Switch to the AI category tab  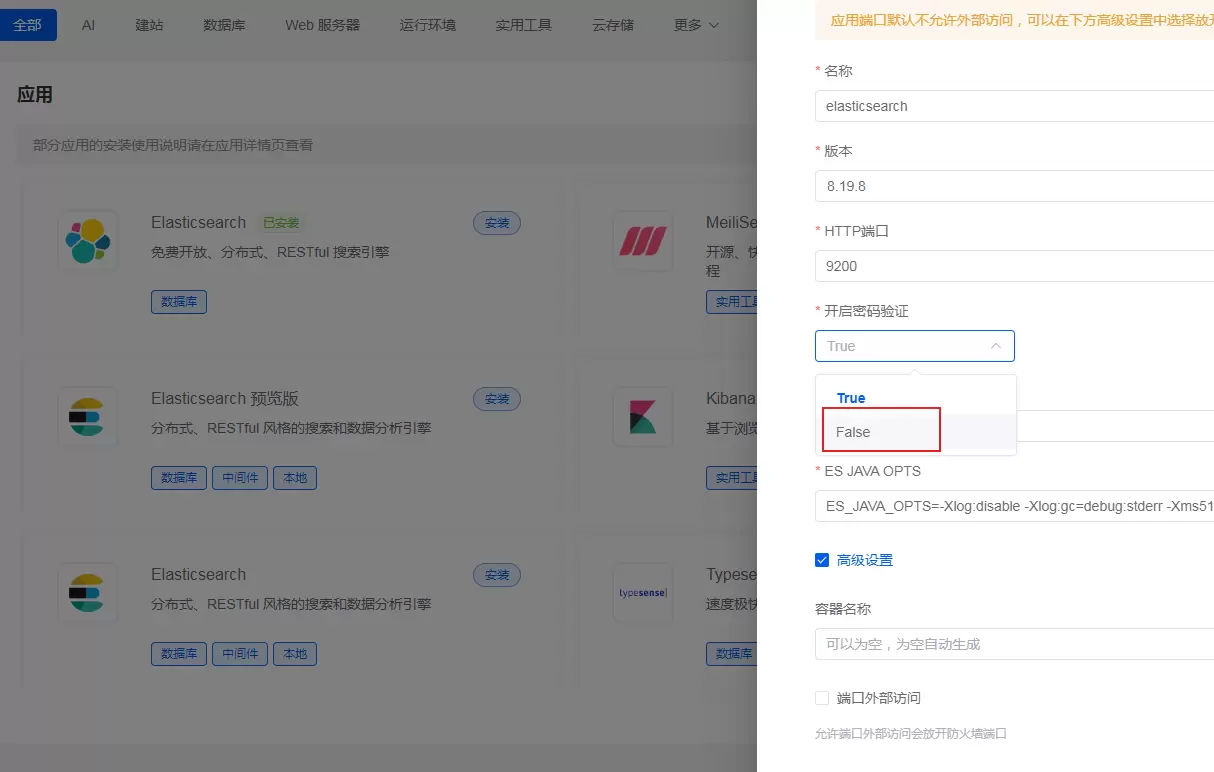pyautogui.click(x=89, y=25)
